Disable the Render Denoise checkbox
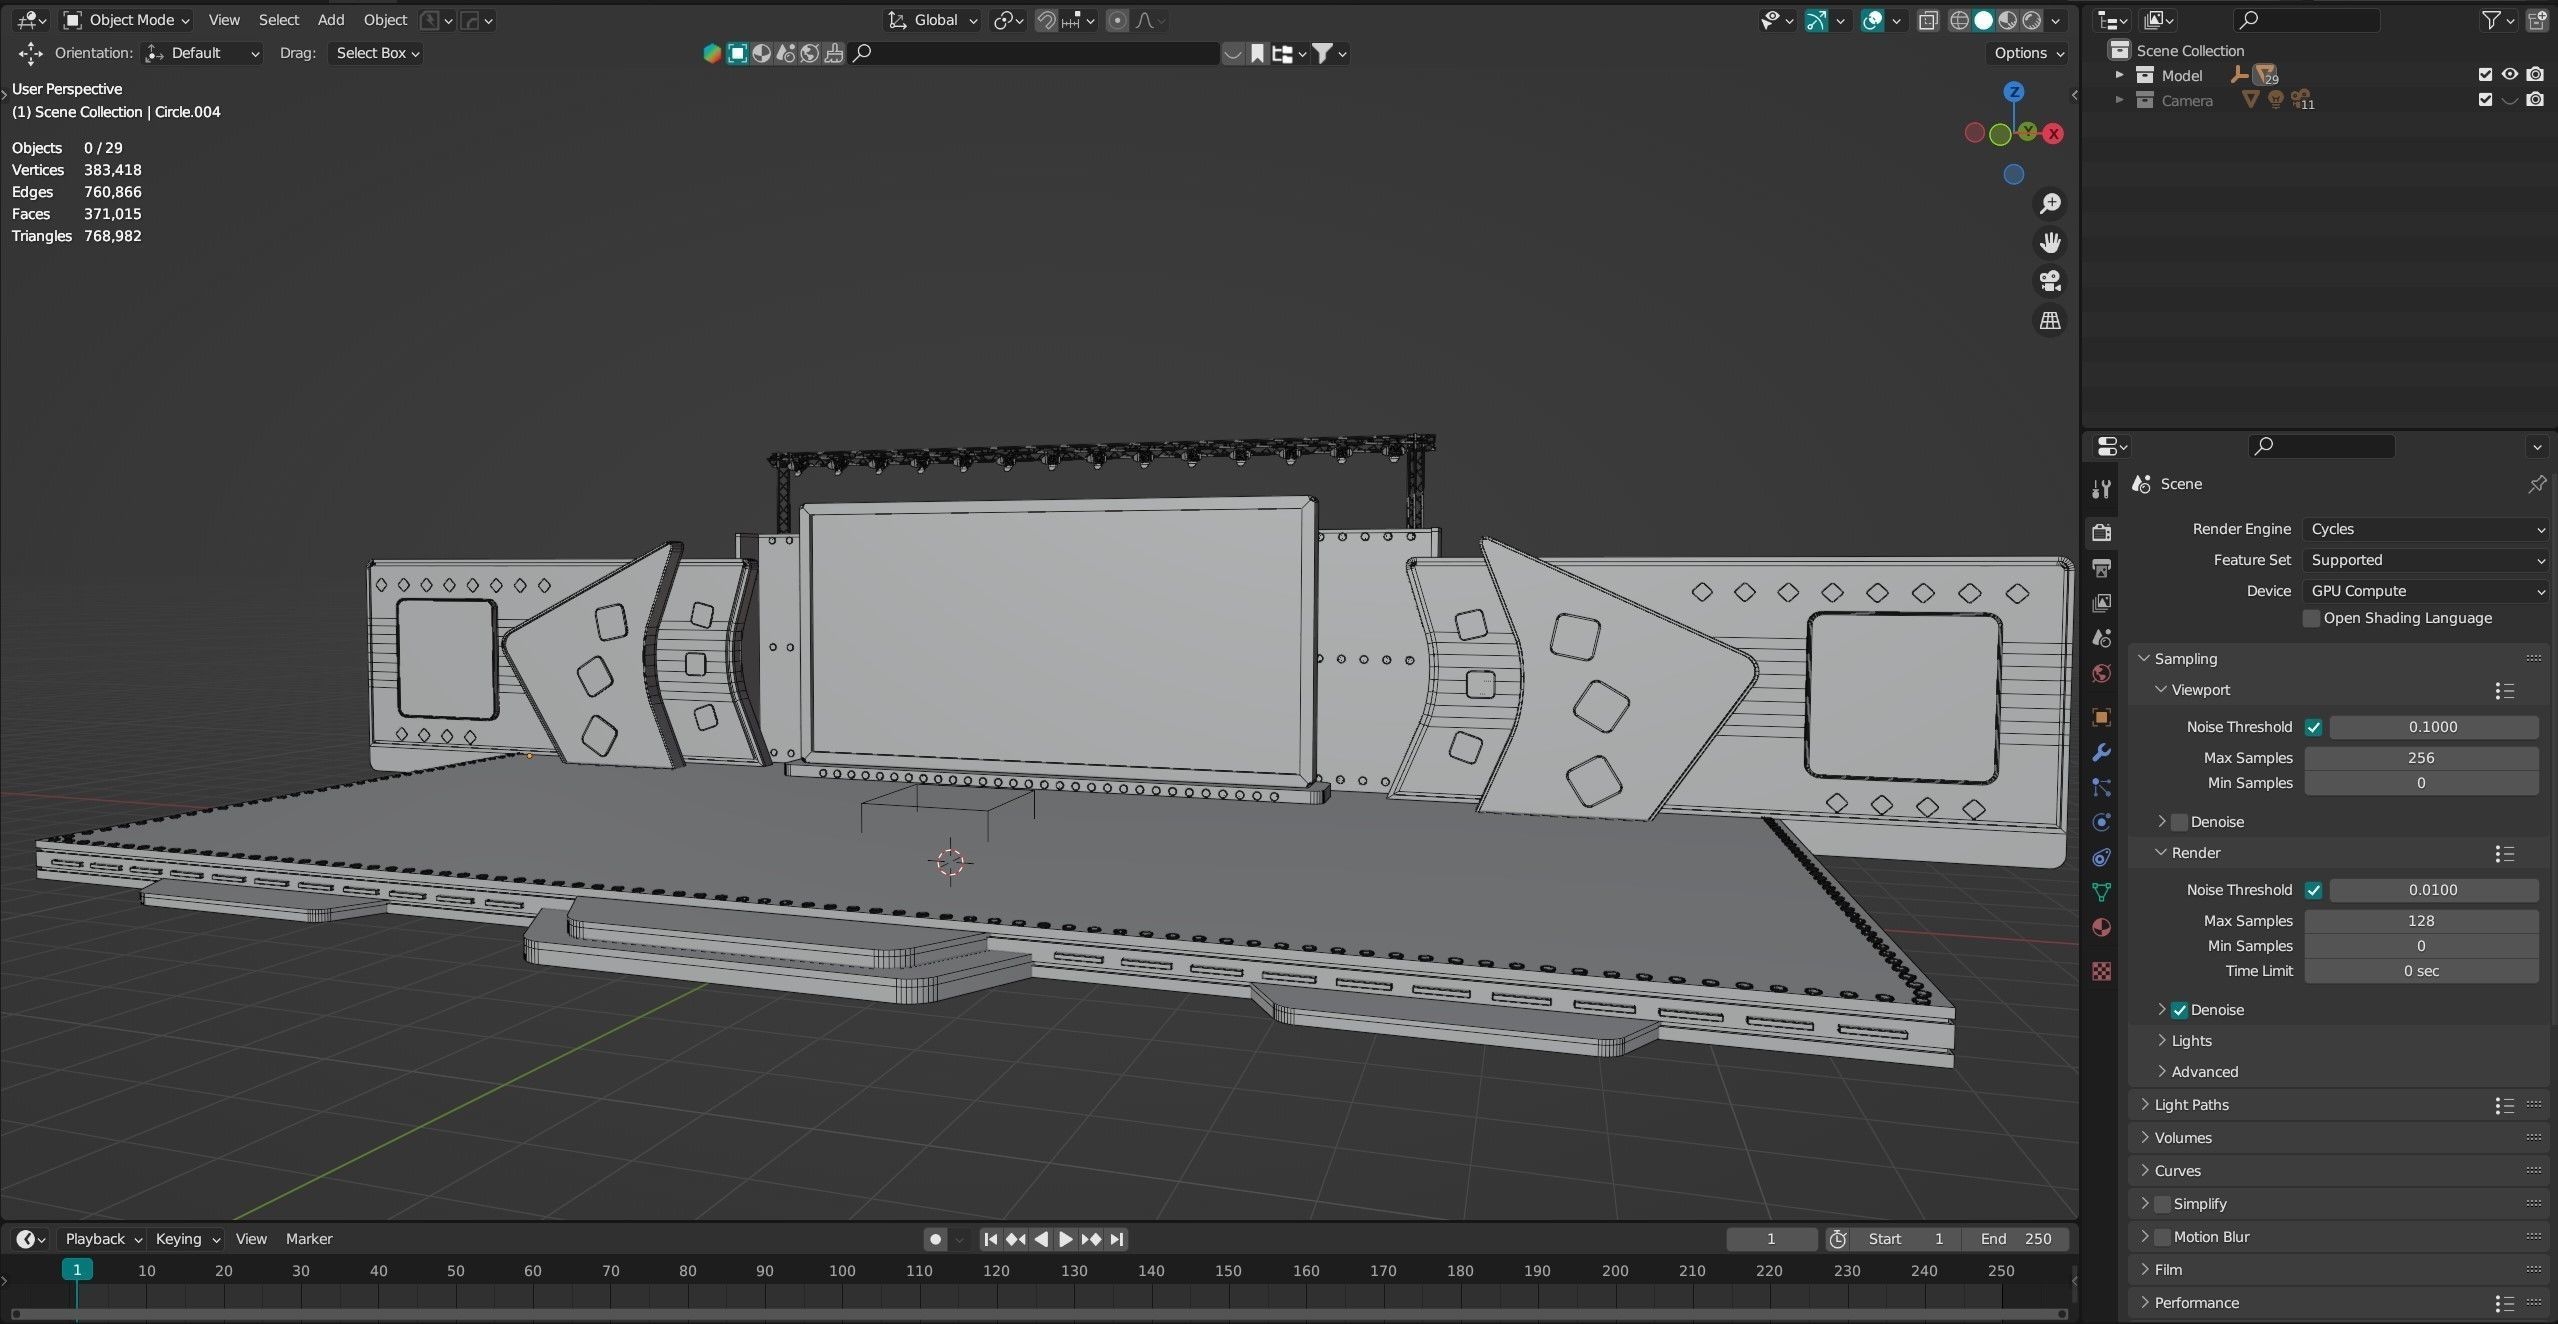Viewport: 2558px width, 1324px height. (x=2179, y=1010)
